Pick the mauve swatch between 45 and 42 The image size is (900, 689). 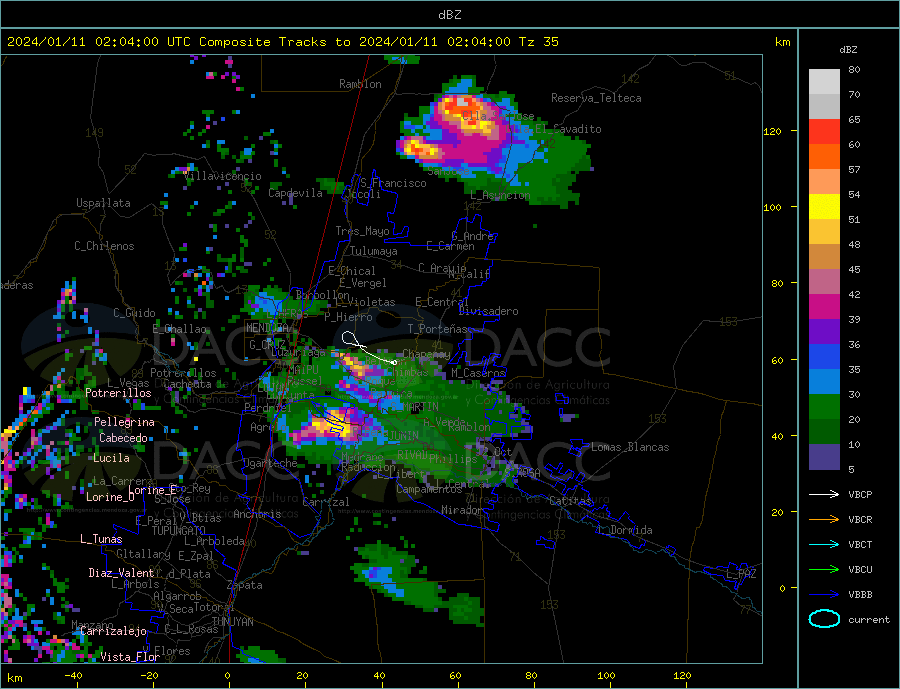(x=824, y=281)
